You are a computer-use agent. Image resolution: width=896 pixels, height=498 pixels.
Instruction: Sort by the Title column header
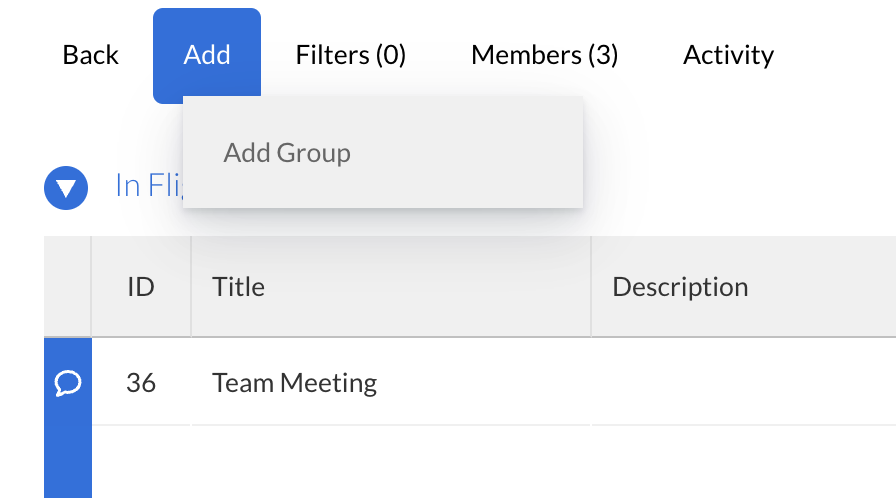pos(239,287)
